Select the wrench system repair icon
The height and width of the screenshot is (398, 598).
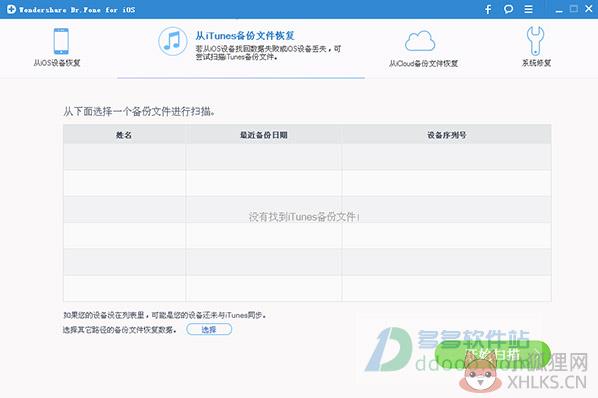pyautogui.click(x=535, y=41)
